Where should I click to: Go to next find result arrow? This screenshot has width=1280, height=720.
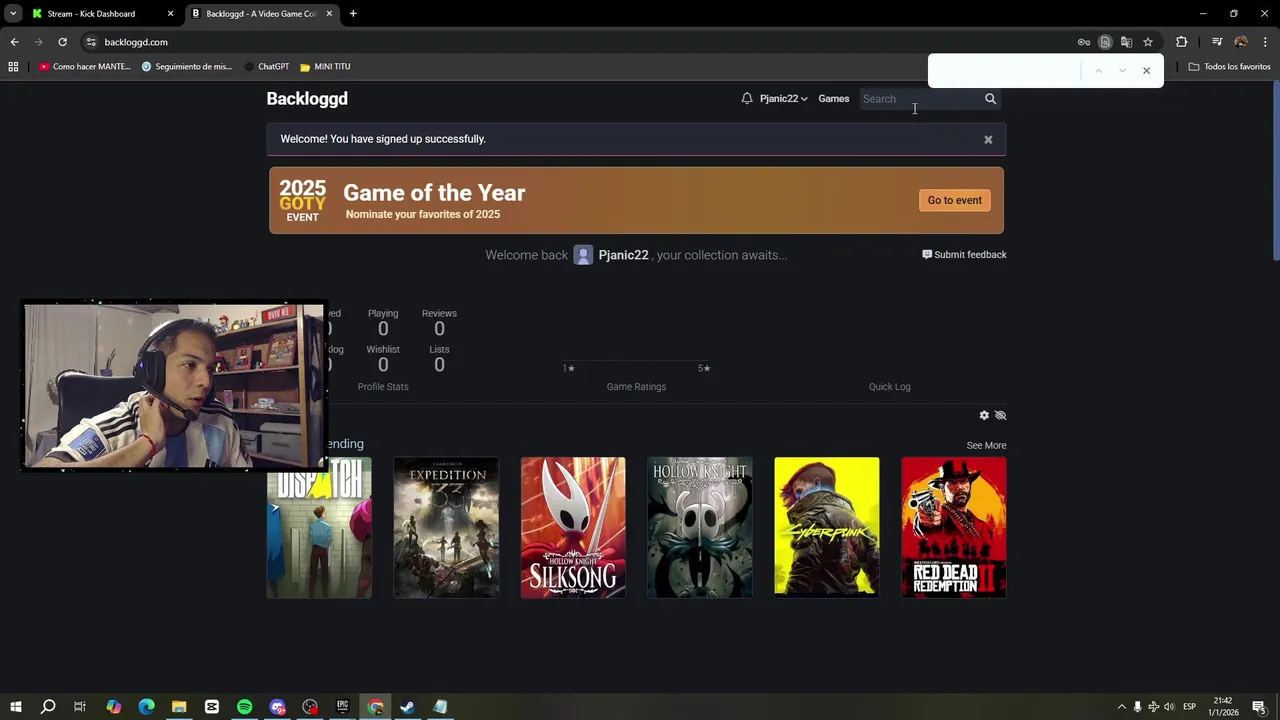[1122, 71]
